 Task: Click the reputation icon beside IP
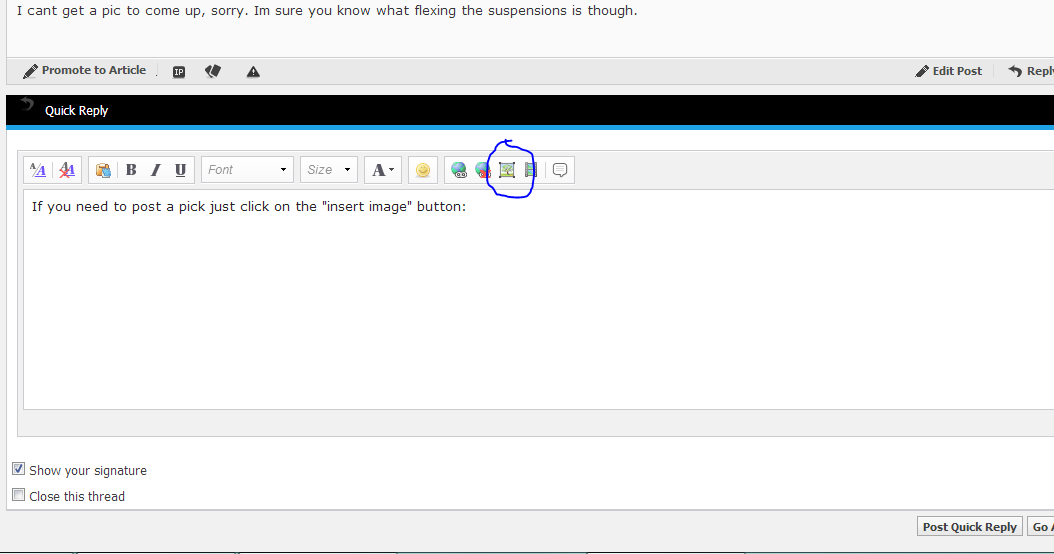[213, 71]
